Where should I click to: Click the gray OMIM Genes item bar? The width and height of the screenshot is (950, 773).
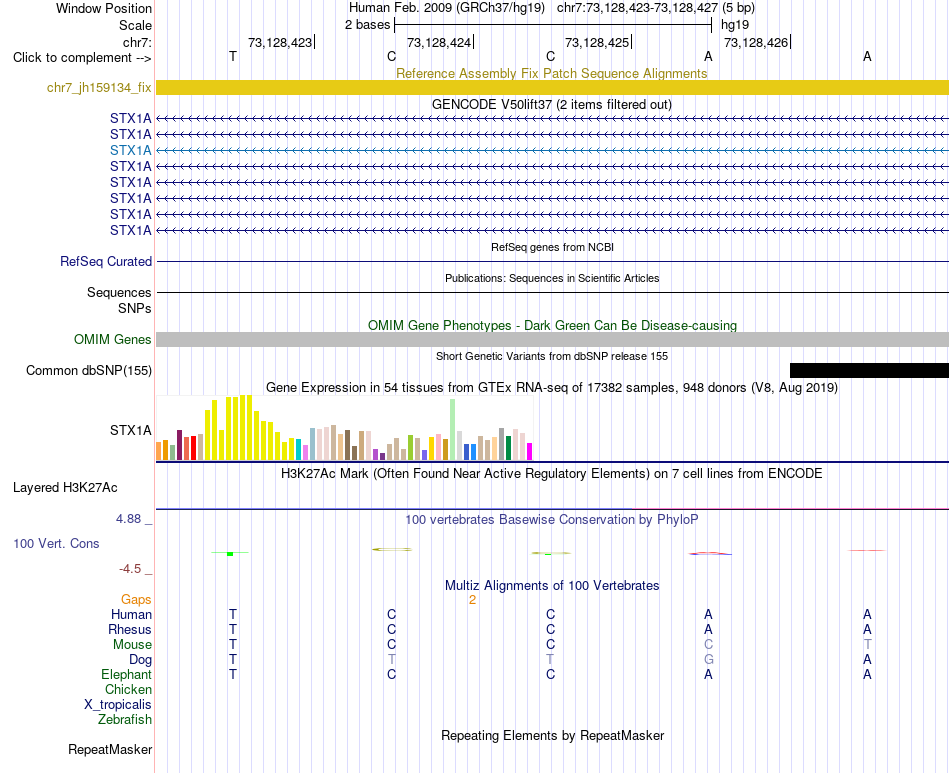(x=552, y=339)
